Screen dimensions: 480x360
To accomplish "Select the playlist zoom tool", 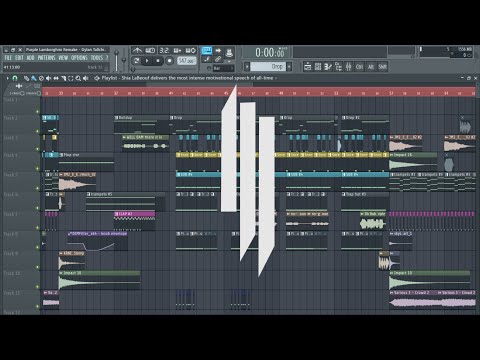I will [x=78, y=78].
